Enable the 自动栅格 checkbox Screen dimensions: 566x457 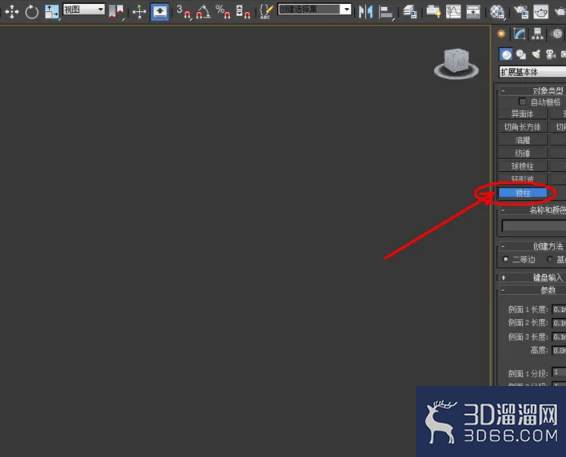pos(522,101)
